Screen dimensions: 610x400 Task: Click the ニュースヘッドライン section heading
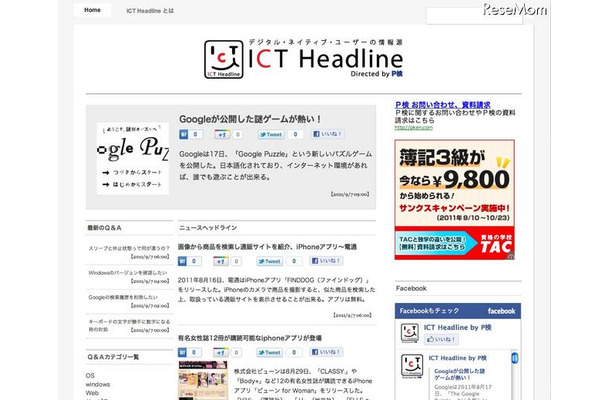tap(208, 228)
